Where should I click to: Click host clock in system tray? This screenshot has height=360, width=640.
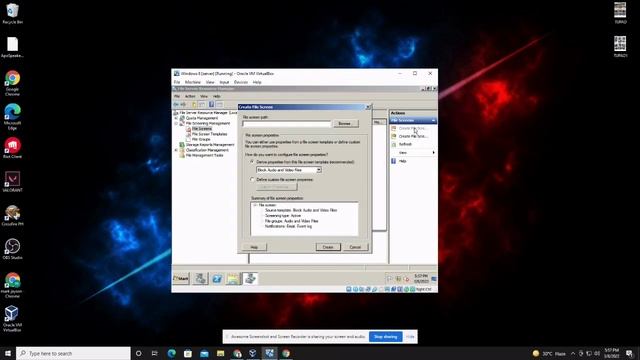click(x=611, y=353)
